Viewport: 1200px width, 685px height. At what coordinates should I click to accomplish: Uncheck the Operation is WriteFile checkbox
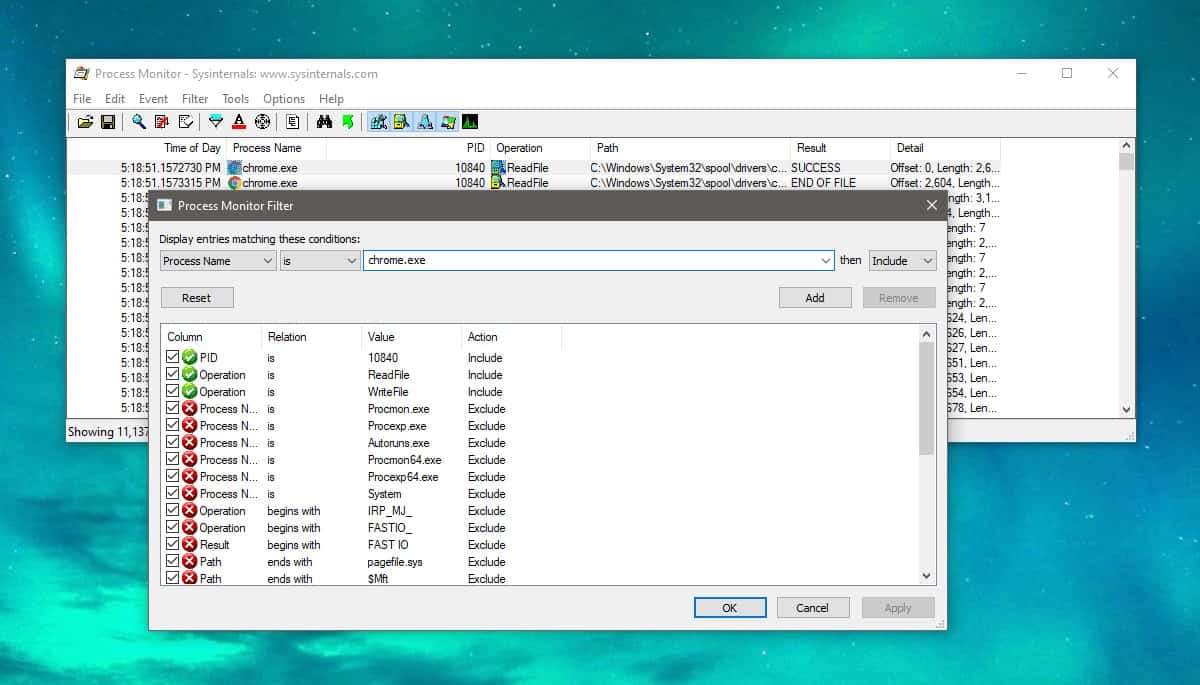[x=173, y=391]
